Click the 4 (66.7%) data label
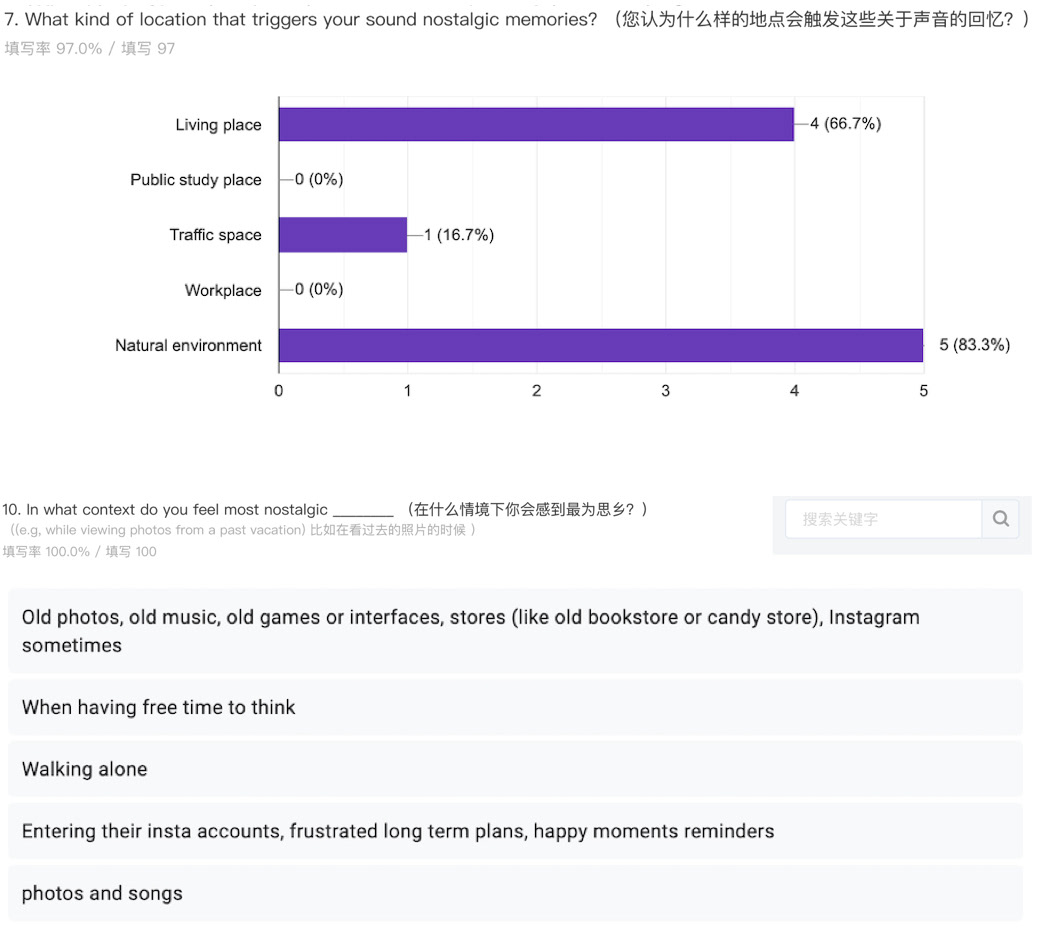 (x=845, y=123)
